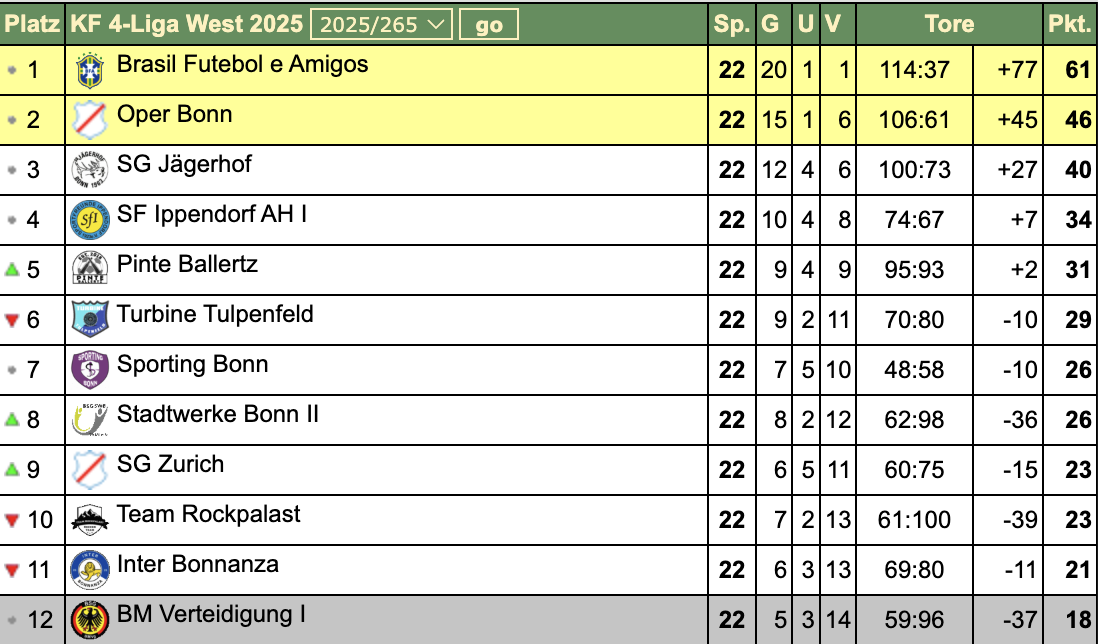The height and width of the screenshot is (644, 1098).
Task: Click the BM Verteidigung I eagle crest
Action: (90, 620)
